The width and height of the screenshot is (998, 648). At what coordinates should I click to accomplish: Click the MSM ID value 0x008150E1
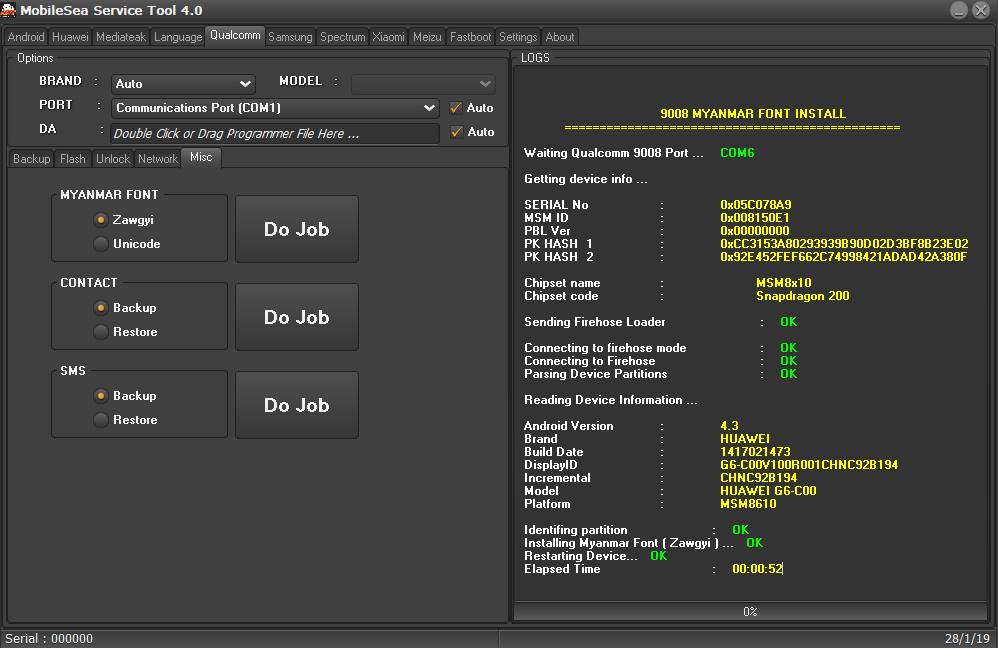(x=755, y=218)
